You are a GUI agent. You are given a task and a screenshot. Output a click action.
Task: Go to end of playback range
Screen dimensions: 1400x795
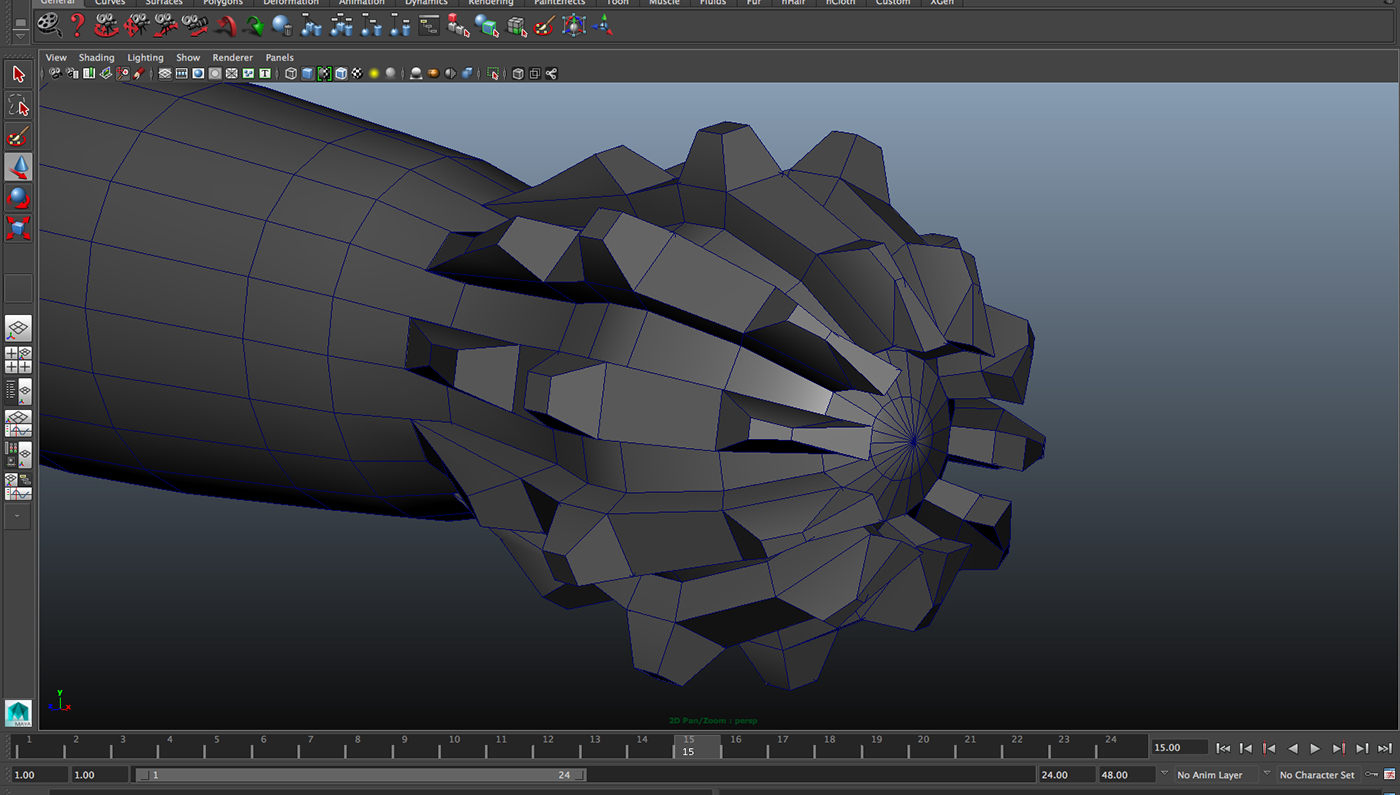(1385, 748)
